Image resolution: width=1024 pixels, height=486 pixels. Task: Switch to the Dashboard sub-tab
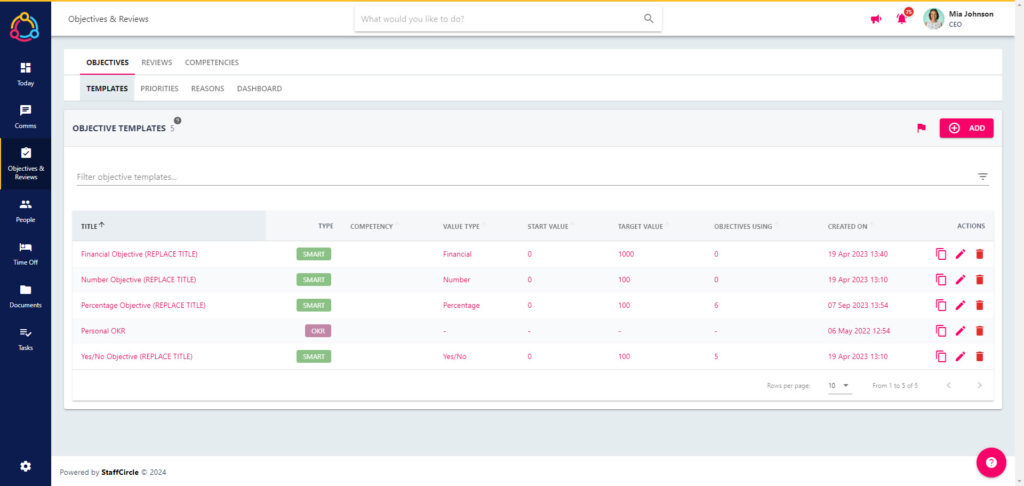click(x=259, y=88)
